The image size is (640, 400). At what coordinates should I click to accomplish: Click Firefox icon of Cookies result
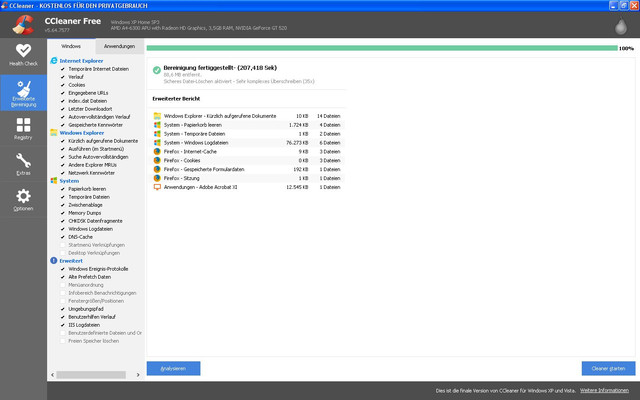157,160
